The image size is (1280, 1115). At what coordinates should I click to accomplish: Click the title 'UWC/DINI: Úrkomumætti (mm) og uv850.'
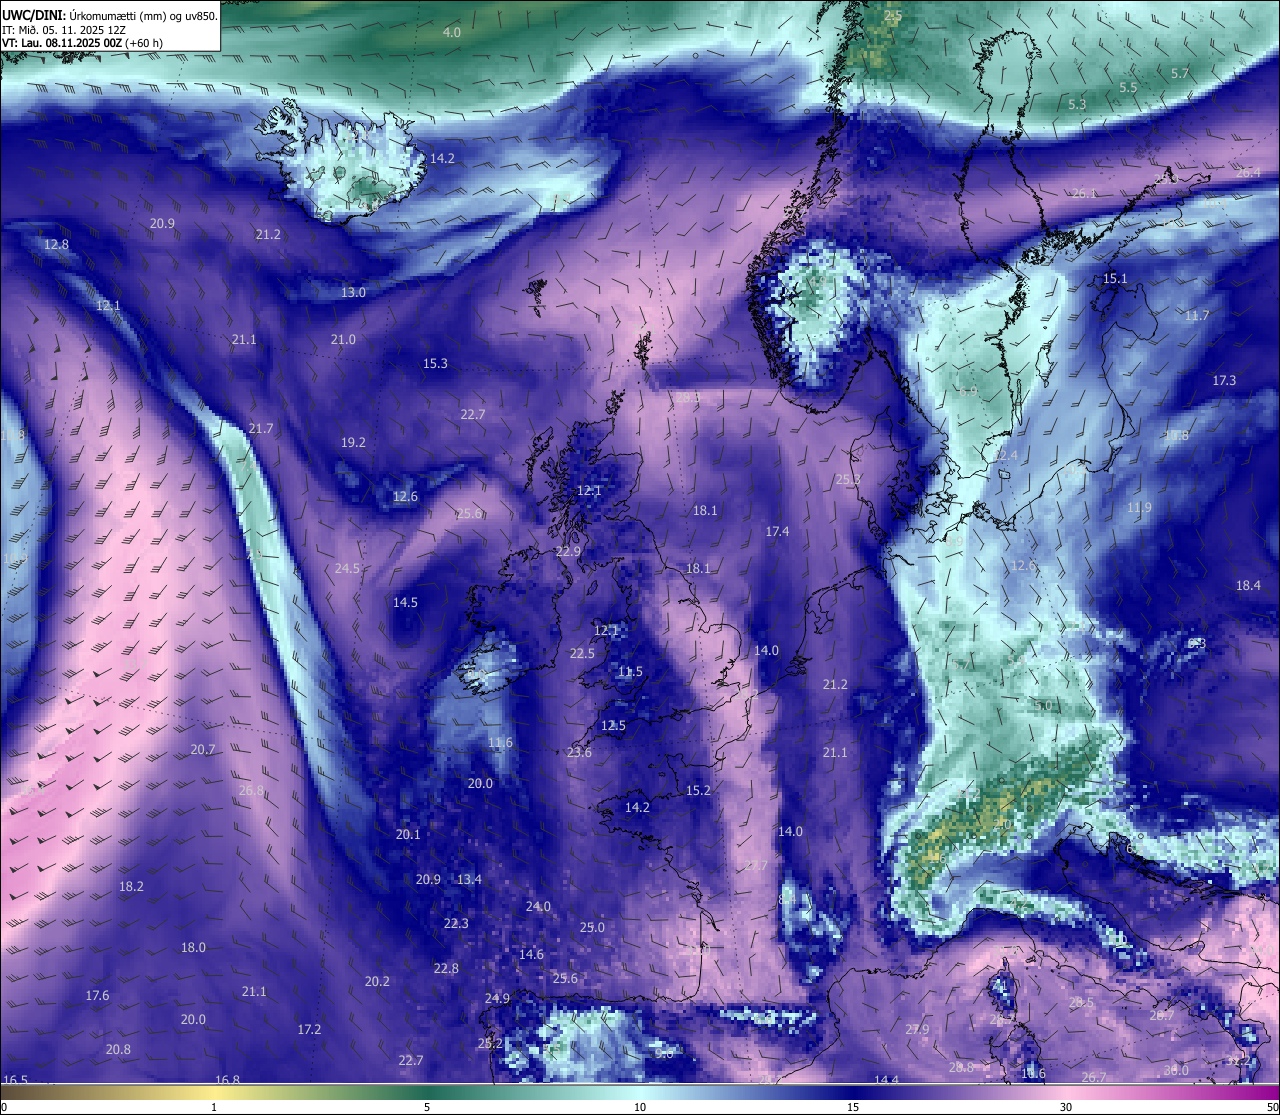point(110,15)
